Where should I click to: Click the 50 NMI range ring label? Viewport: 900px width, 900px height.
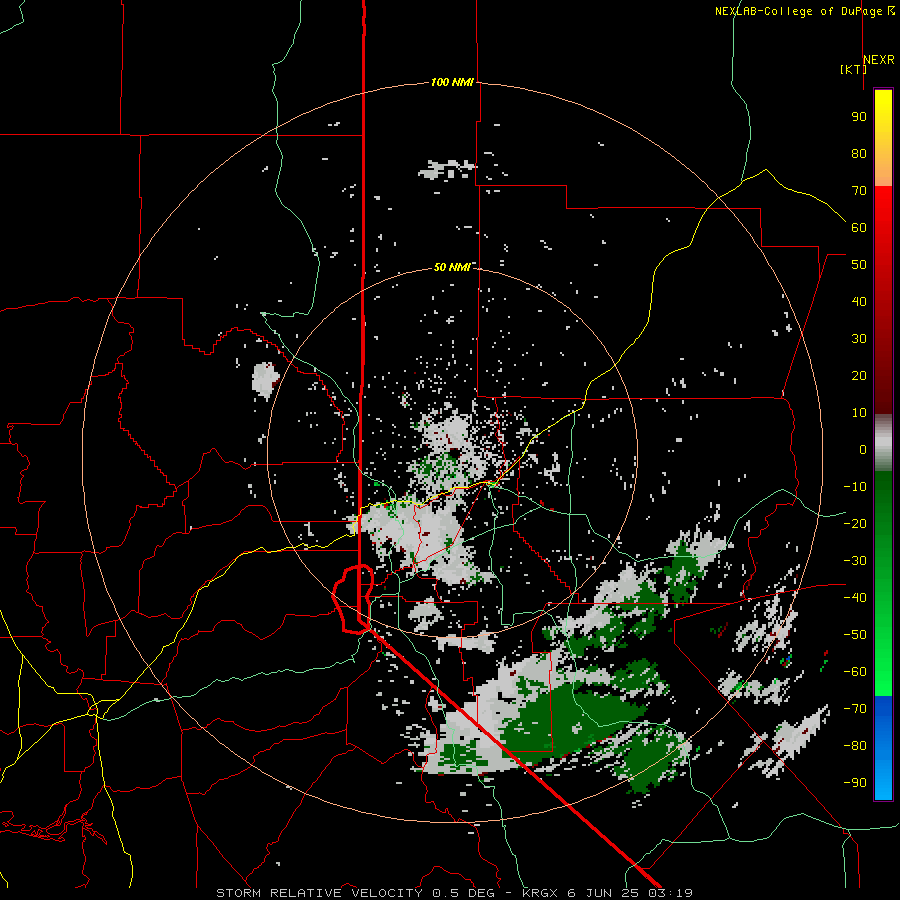coord(452,267)
